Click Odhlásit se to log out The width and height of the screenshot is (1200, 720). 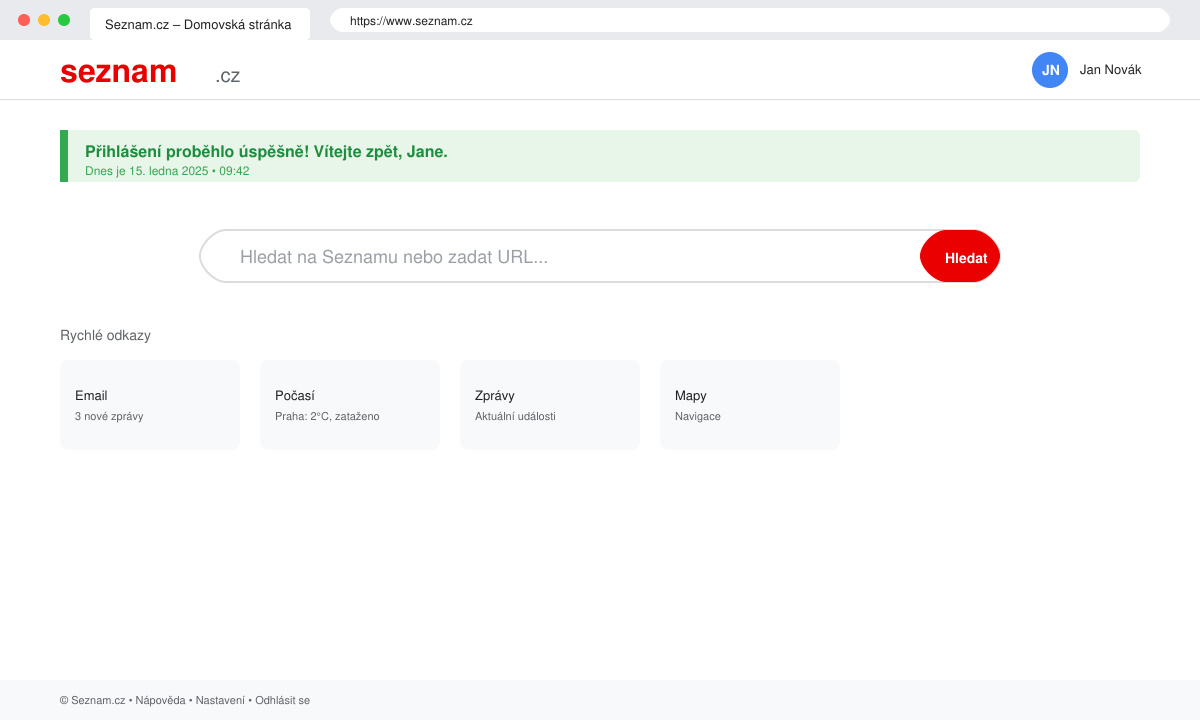coord(282,700)
